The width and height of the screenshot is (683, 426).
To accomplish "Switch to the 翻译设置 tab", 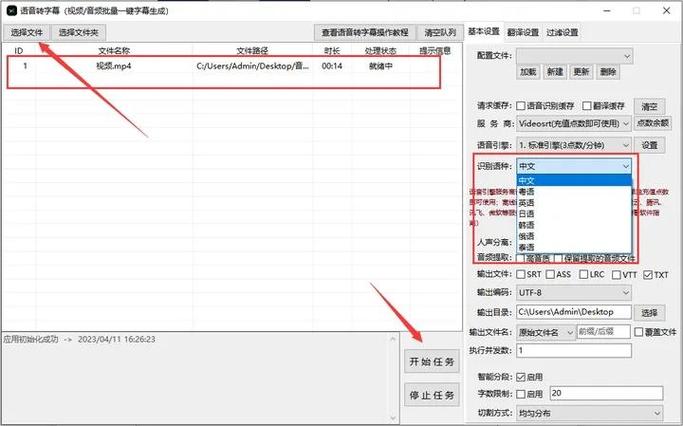I will (523, 33).
